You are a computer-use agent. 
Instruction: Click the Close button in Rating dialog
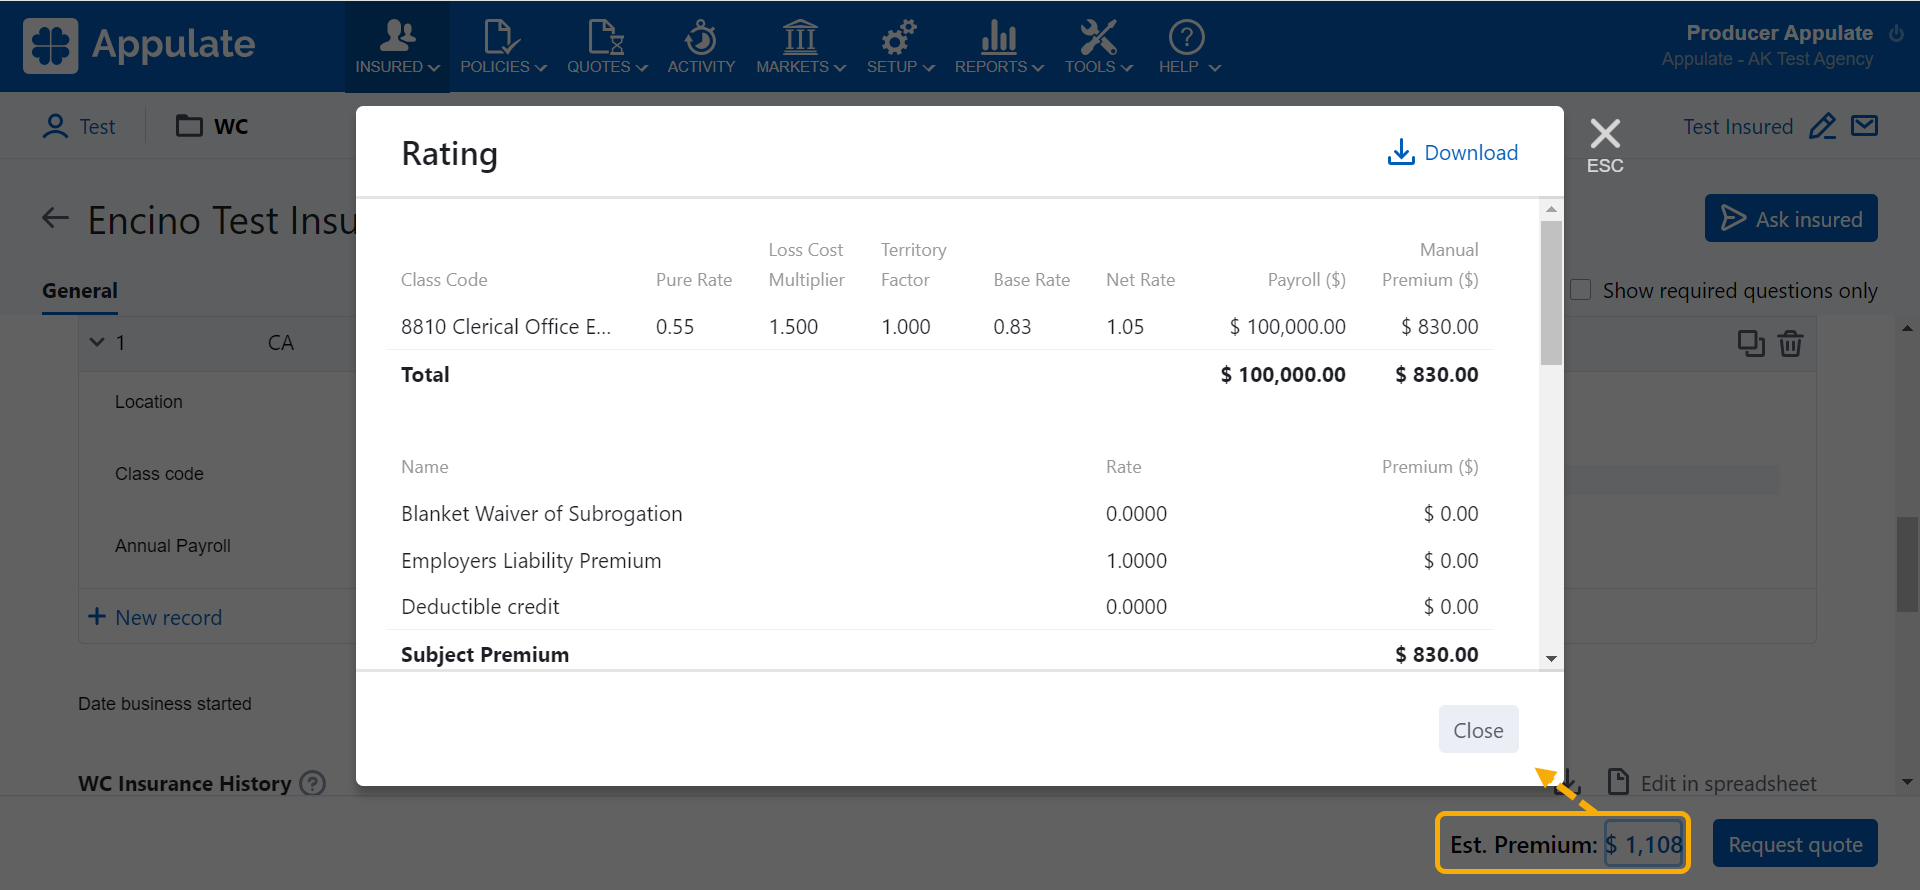tap(1478, 730)
